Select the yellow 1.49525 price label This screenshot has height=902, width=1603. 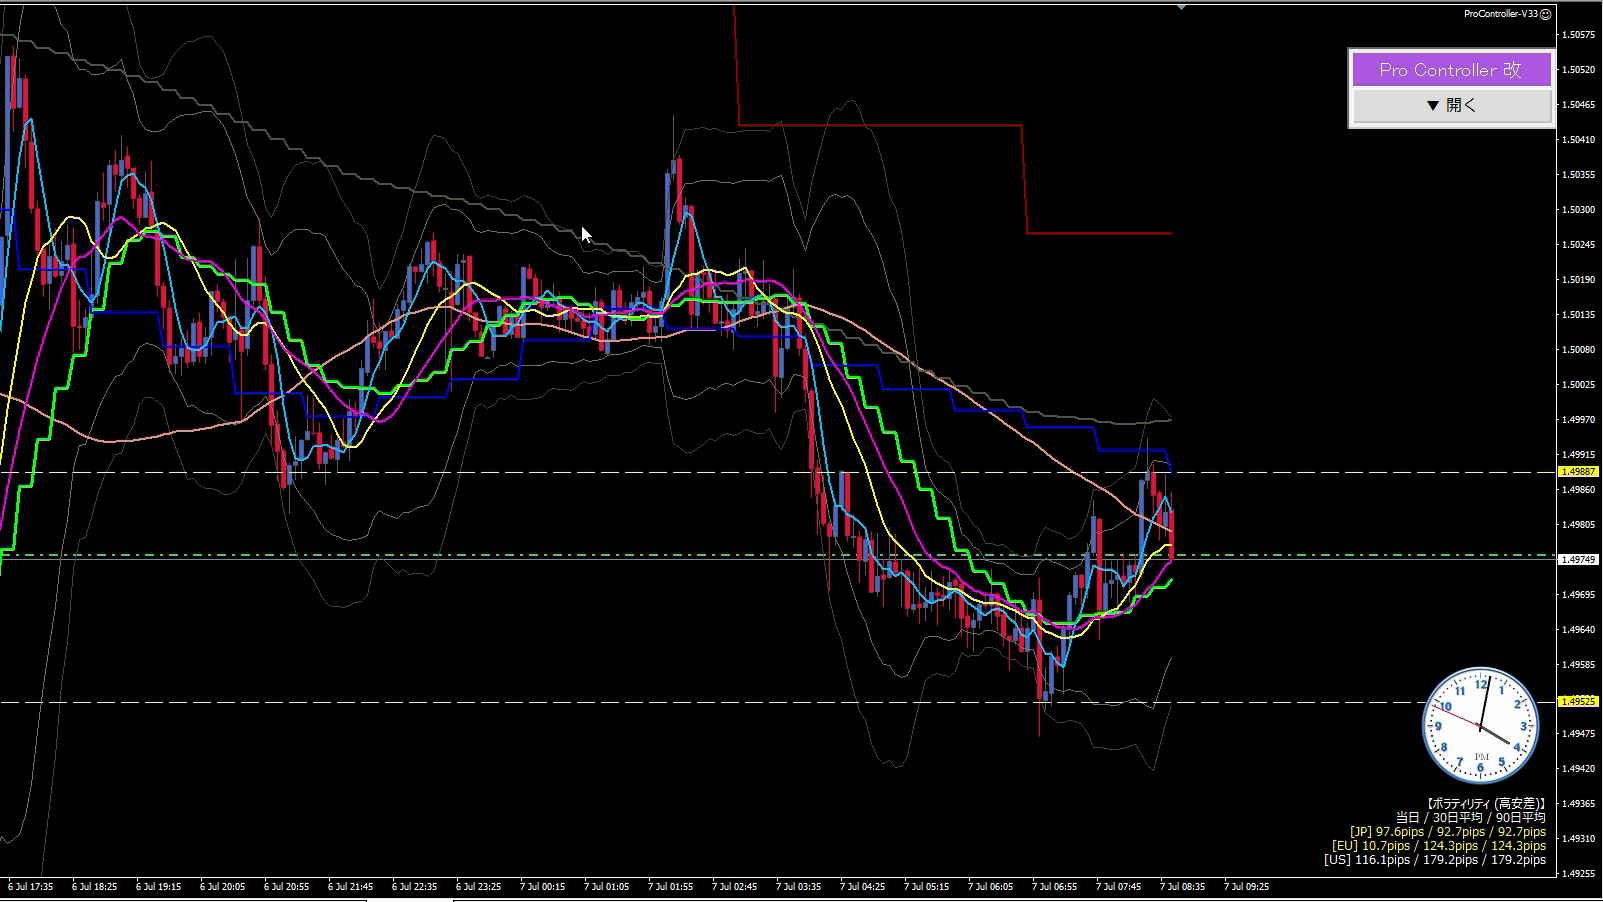click(x=1578, y=702)
